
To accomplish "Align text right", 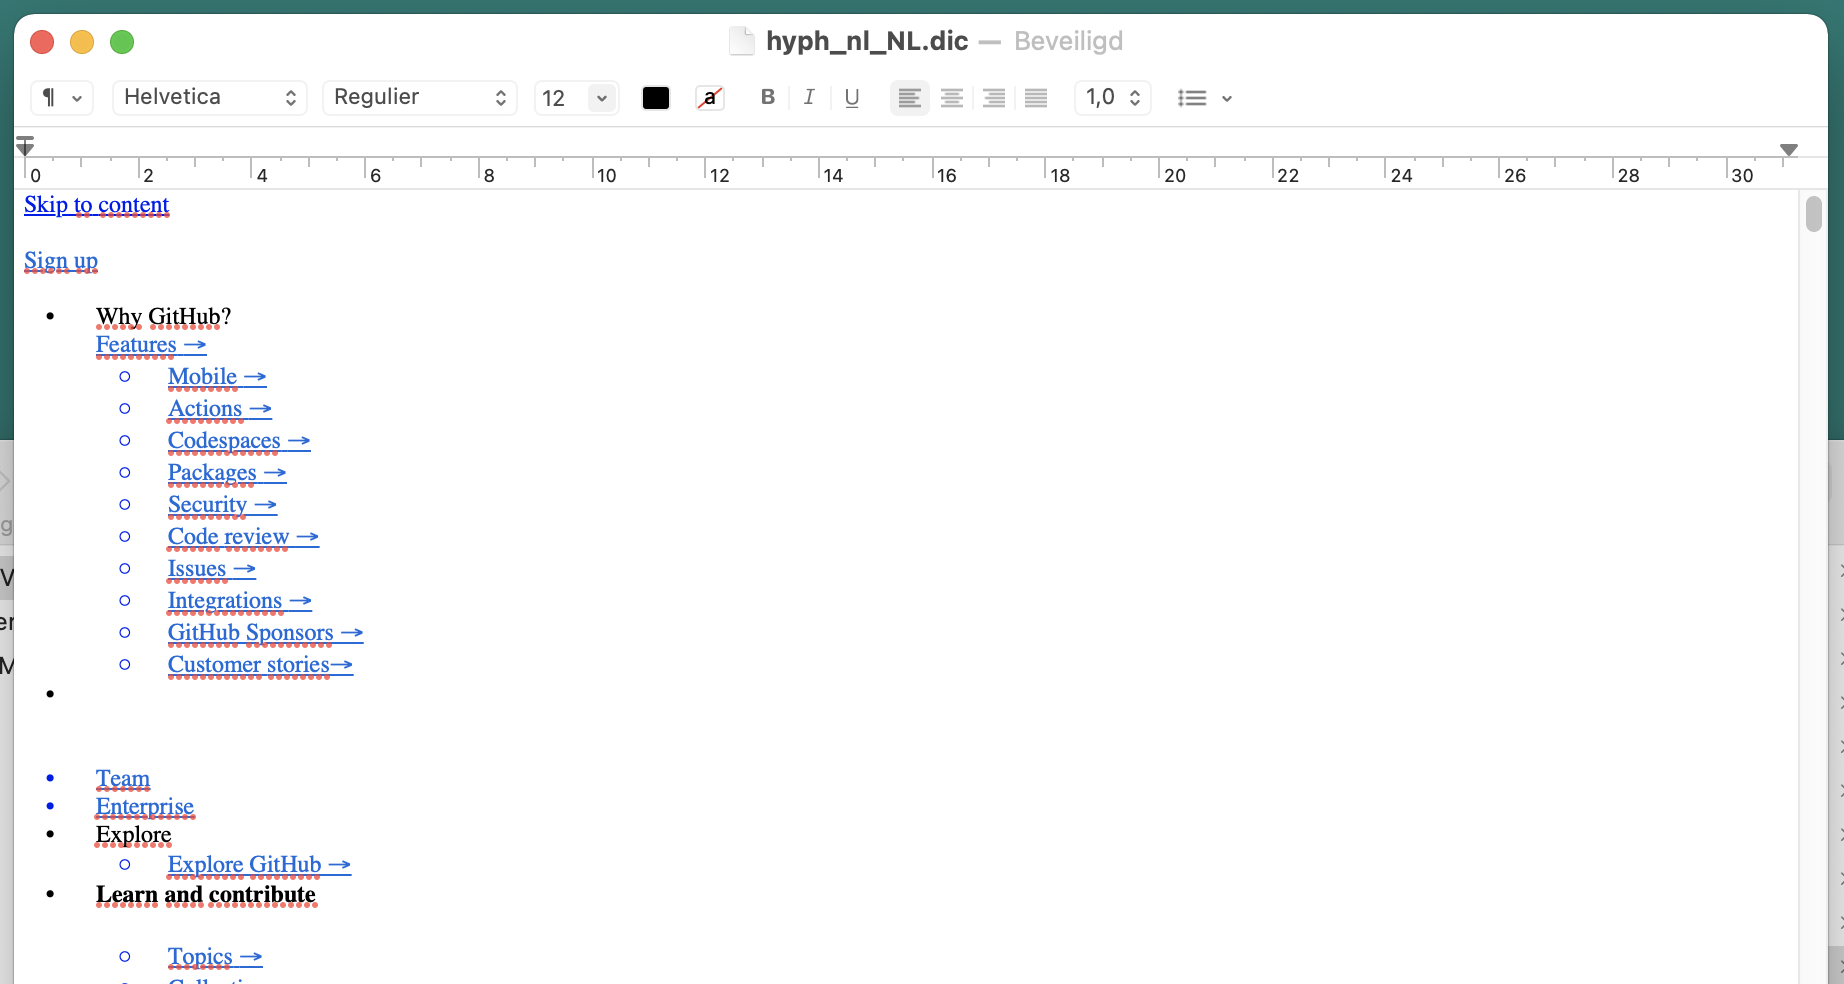I will 994,98.
